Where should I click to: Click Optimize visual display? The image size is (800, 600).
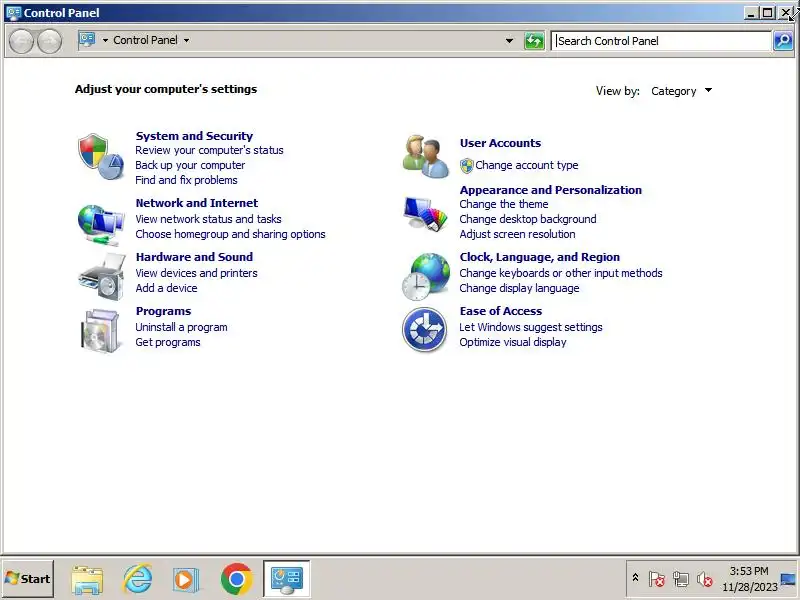[513, 342]
